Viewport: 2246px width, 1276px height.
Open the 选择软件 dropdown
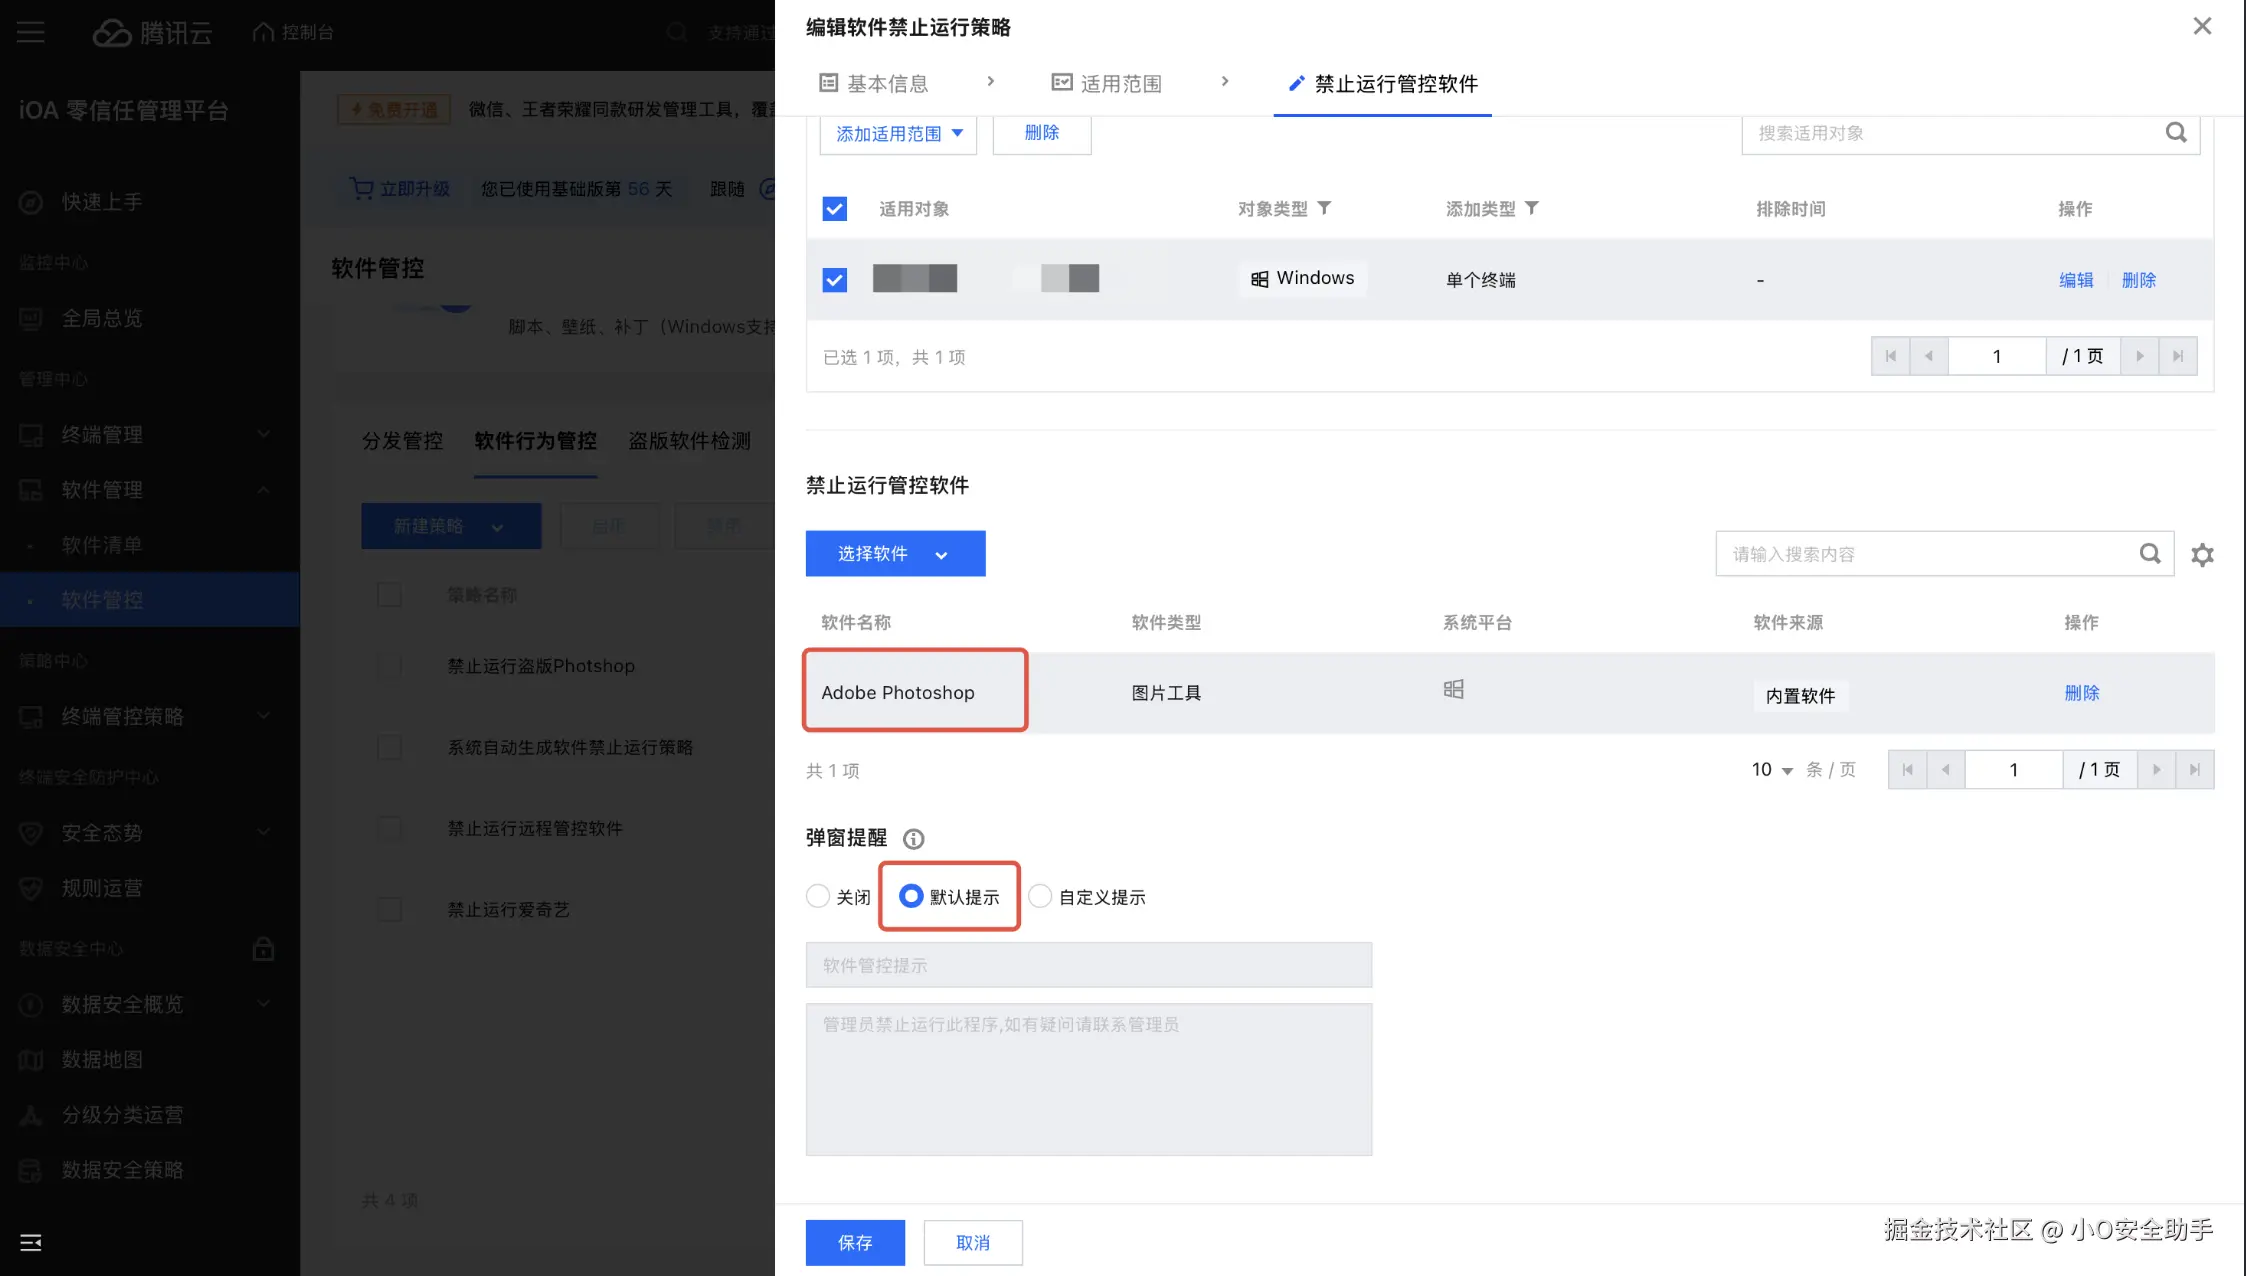pos(895,553)
